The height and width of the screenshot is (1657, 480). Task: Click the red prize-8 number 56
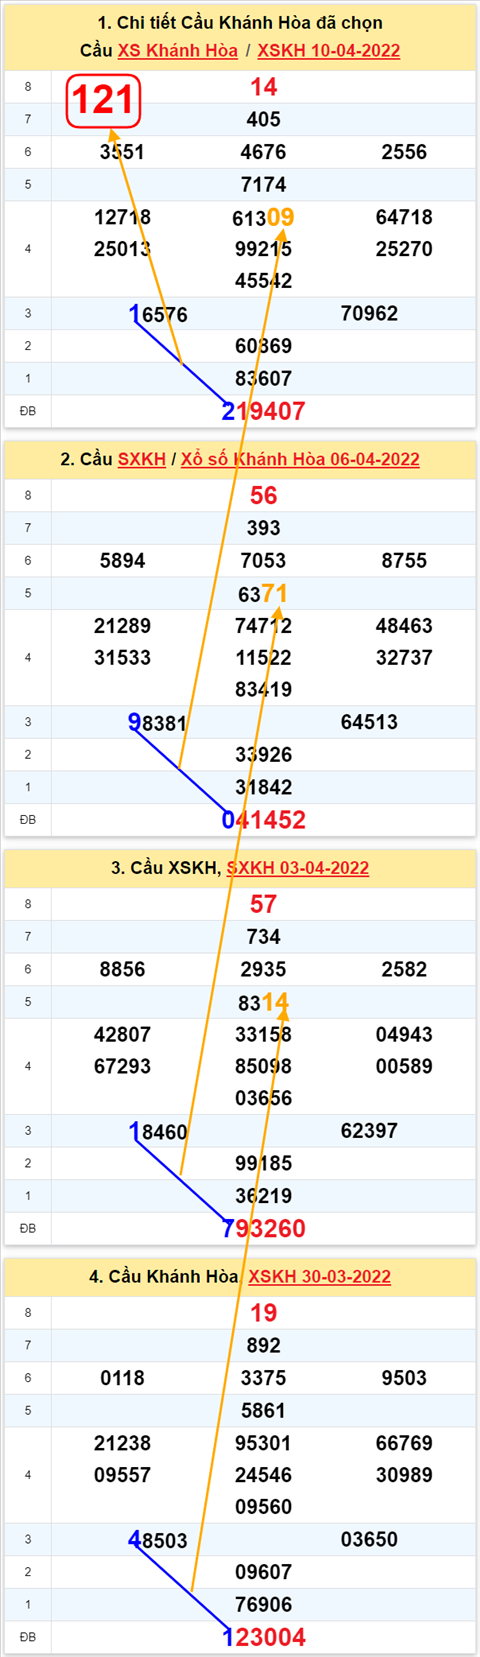[x=264, y=496]
